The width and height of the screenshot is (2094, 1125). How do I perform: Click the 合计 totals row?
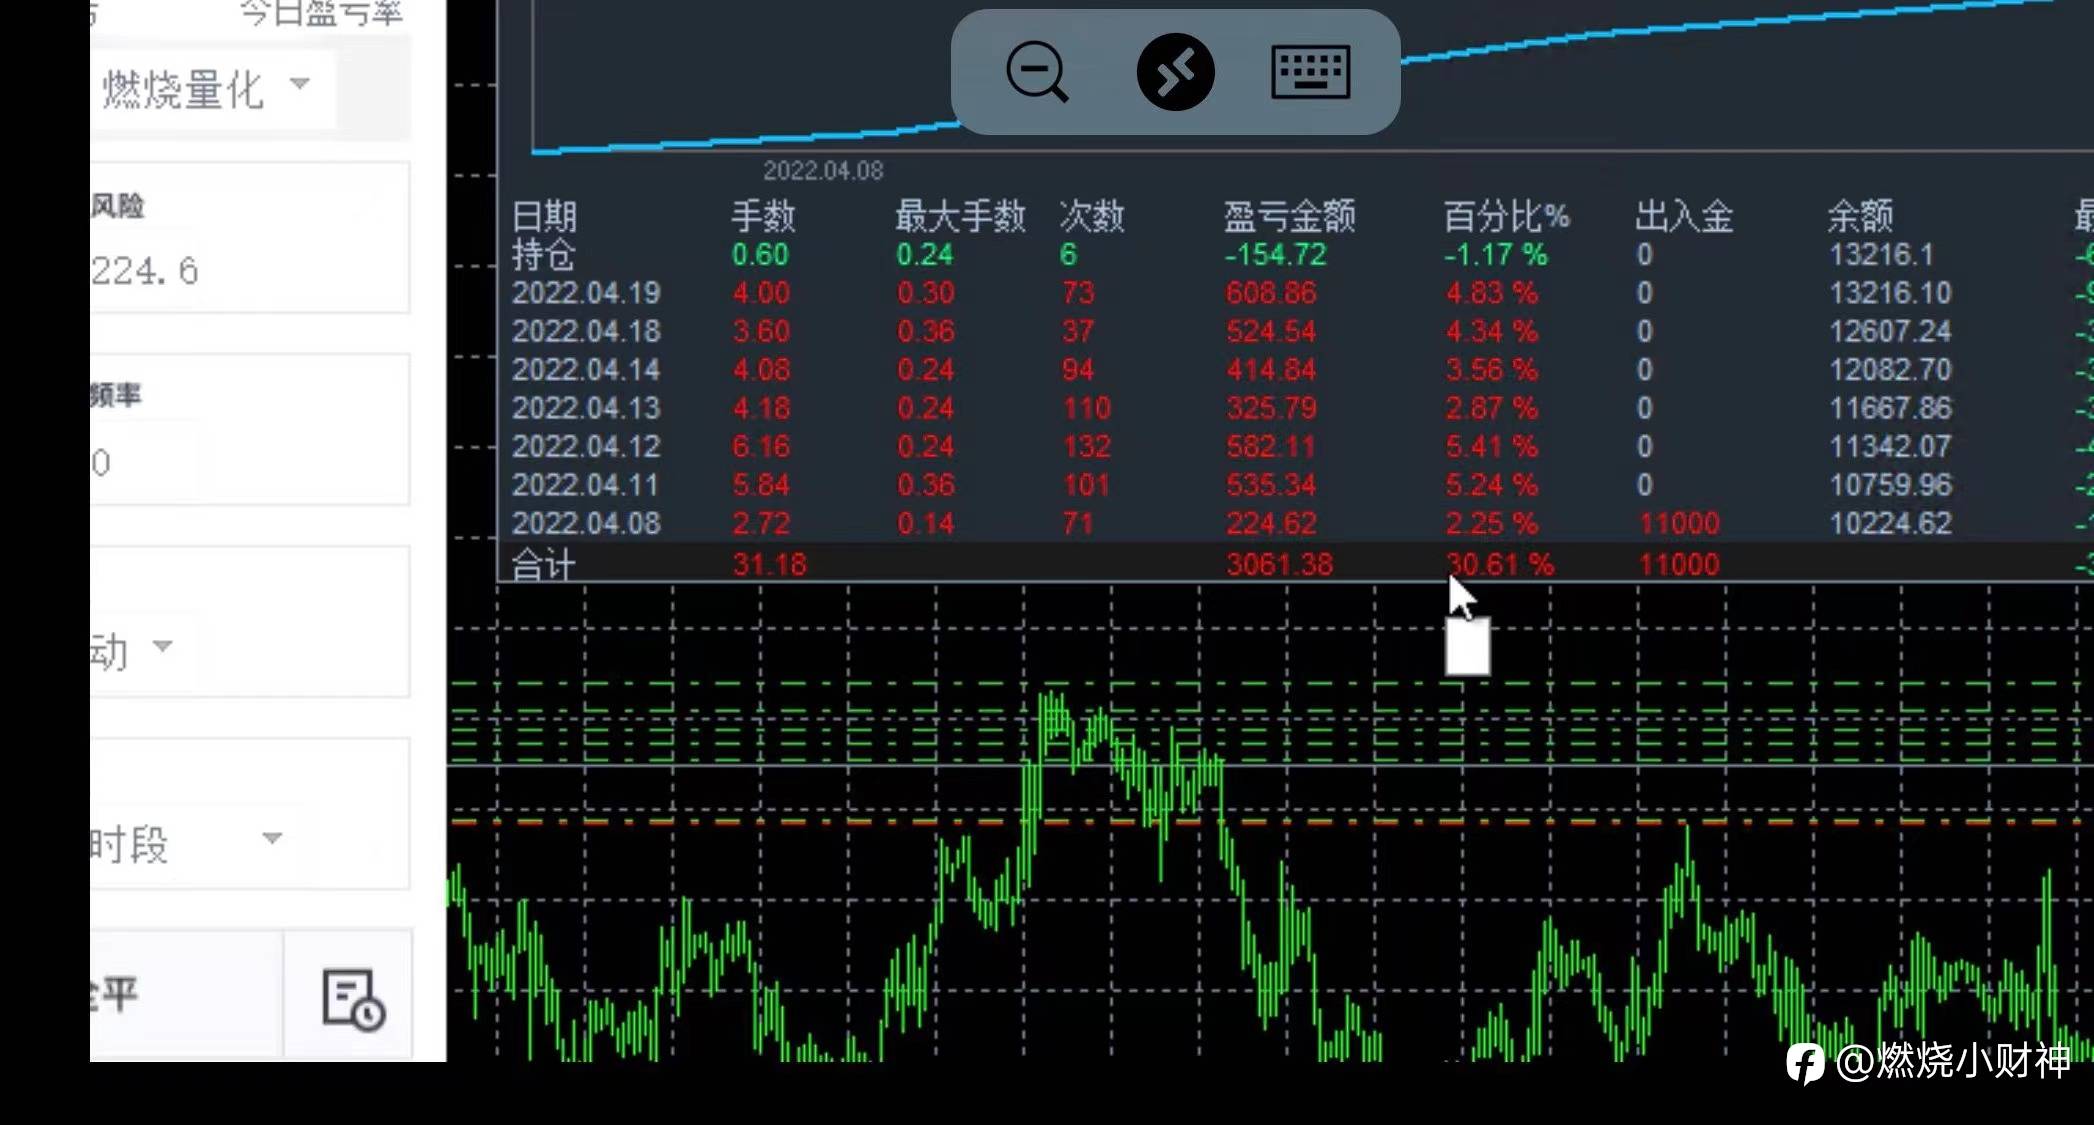(x=544, y=565)
